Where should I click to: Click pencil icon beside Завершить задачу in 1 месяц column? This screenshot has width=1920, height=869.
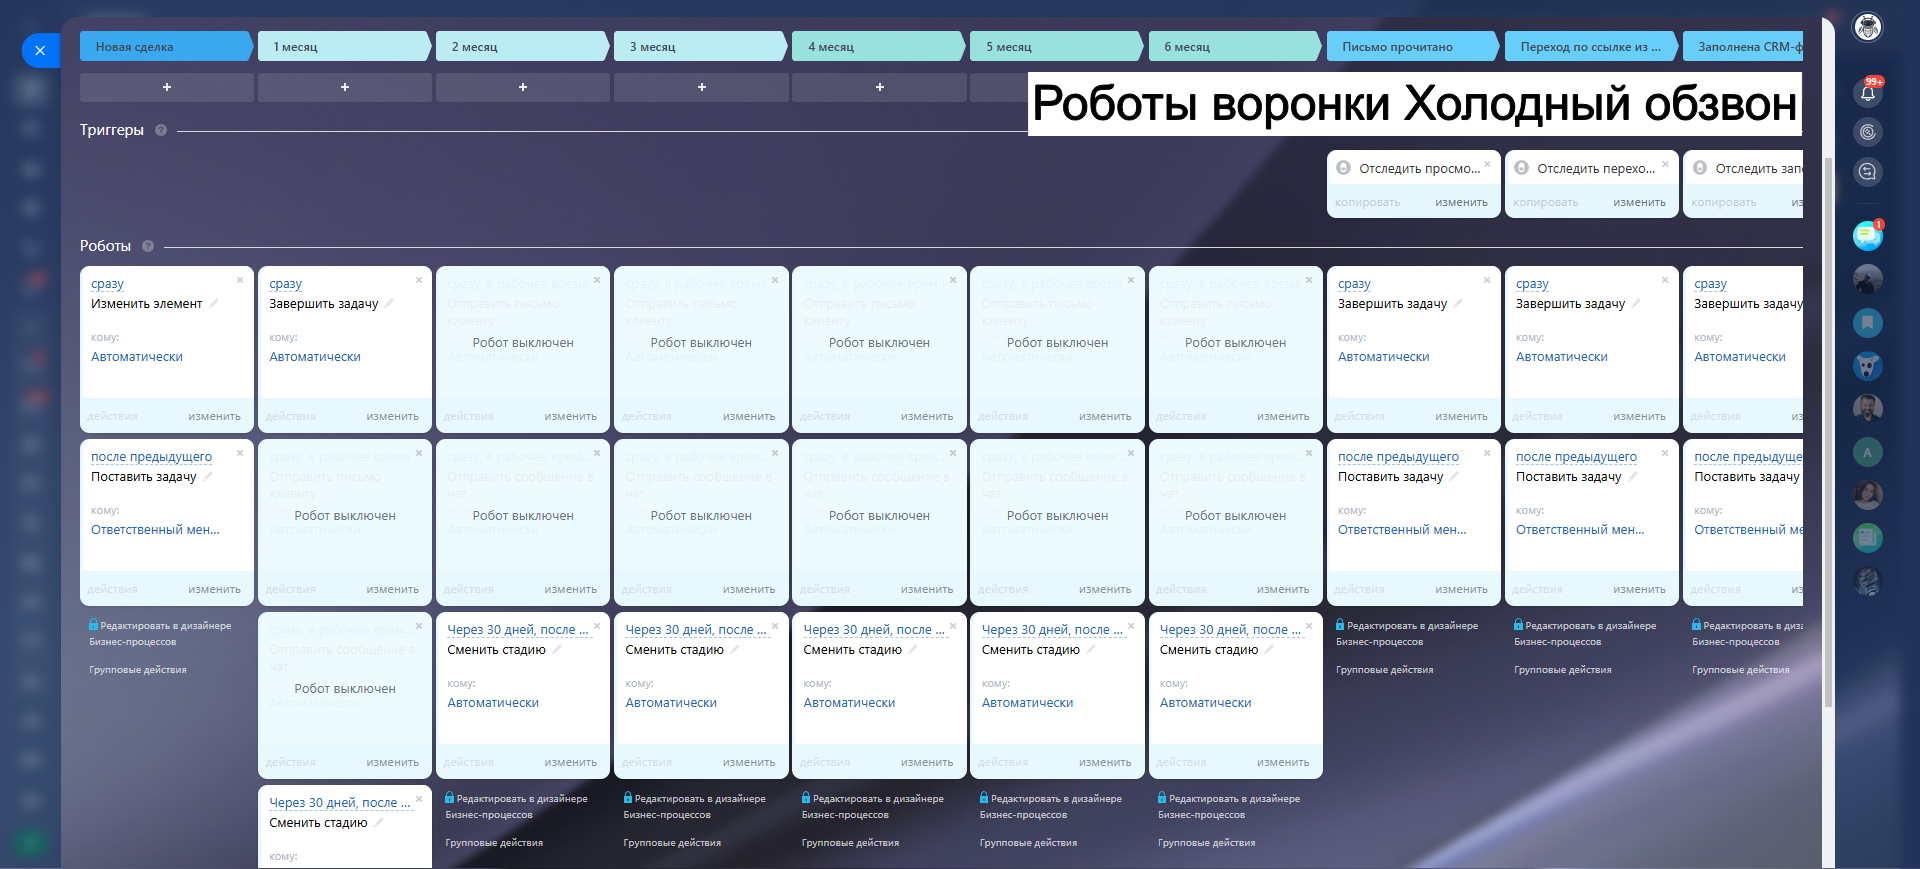(x=389, y=303)
